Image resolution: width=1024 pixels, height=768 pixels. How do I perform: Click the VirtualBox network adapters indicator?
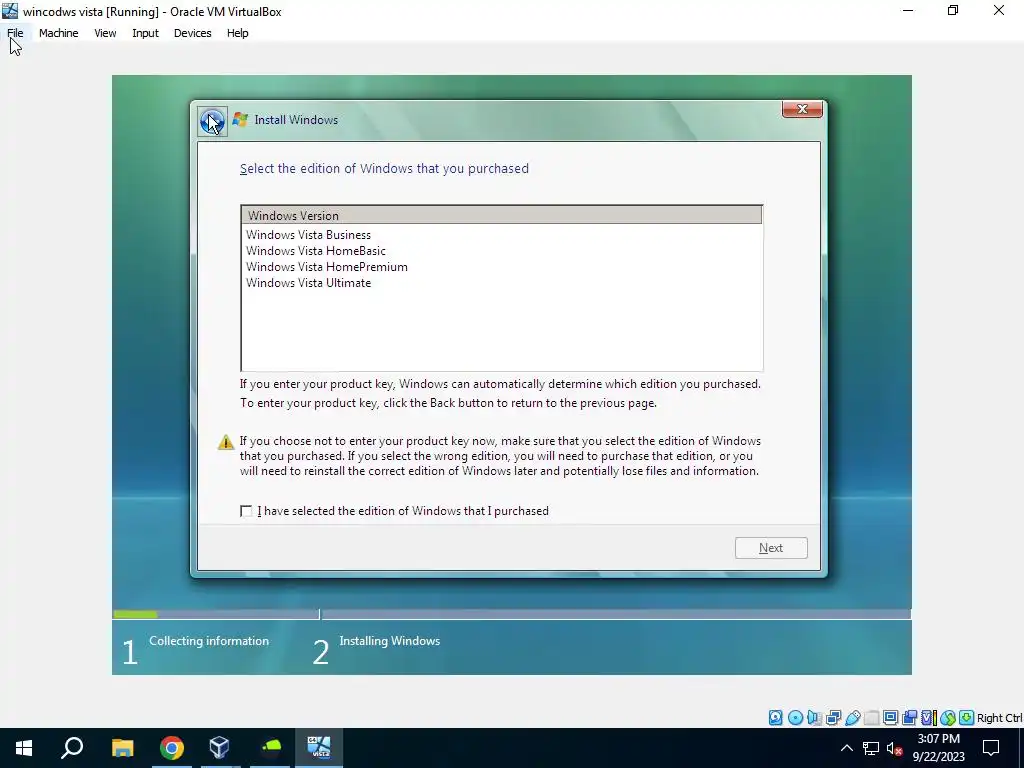point(833,718)
